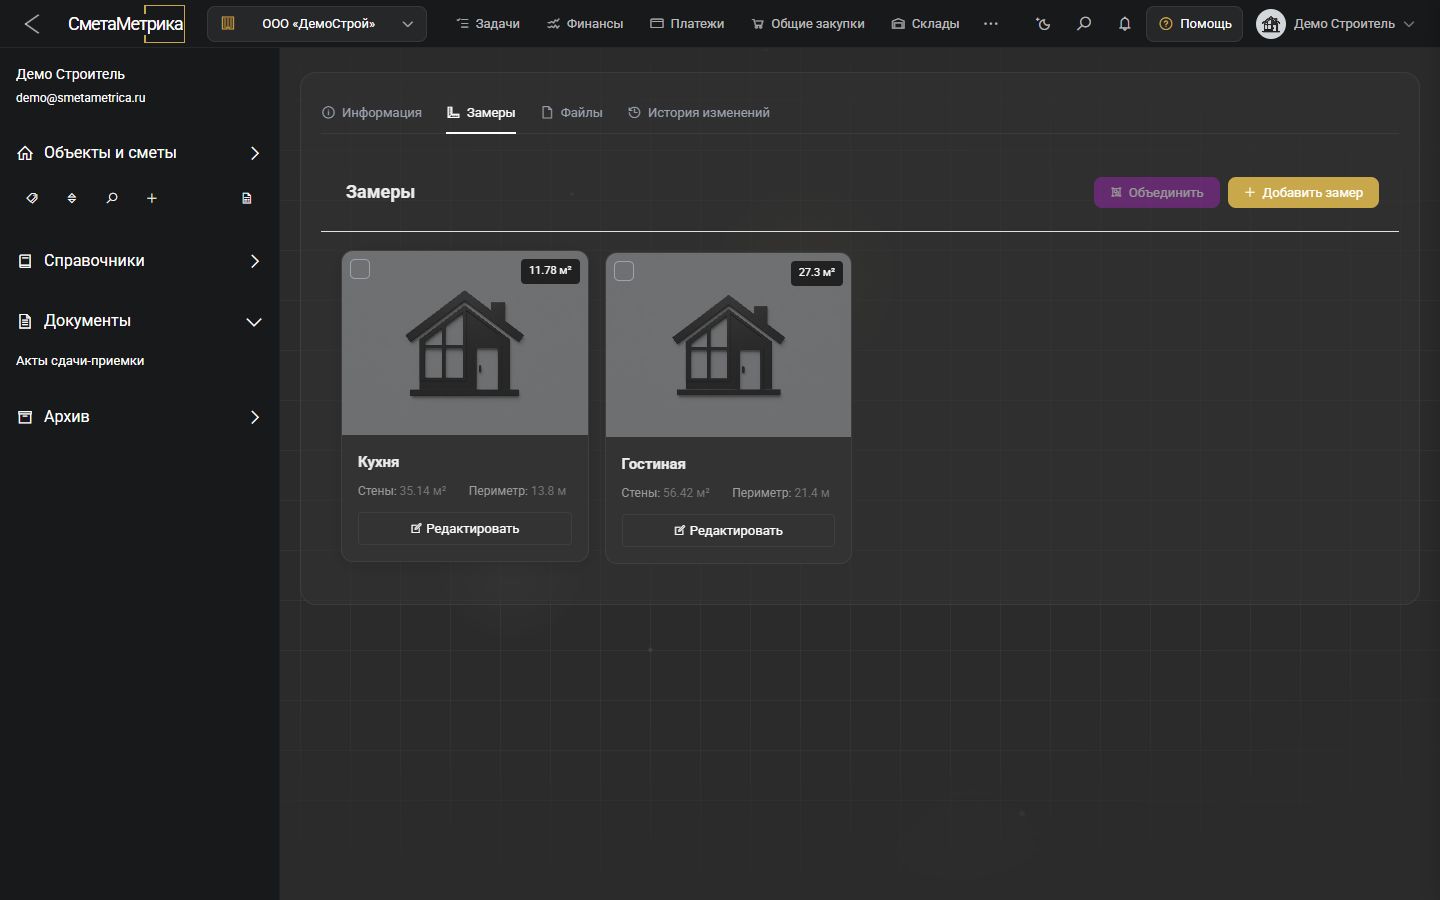Click the user avatar in the top bar
This screenshot has width=1440, height=900.
1271,24
